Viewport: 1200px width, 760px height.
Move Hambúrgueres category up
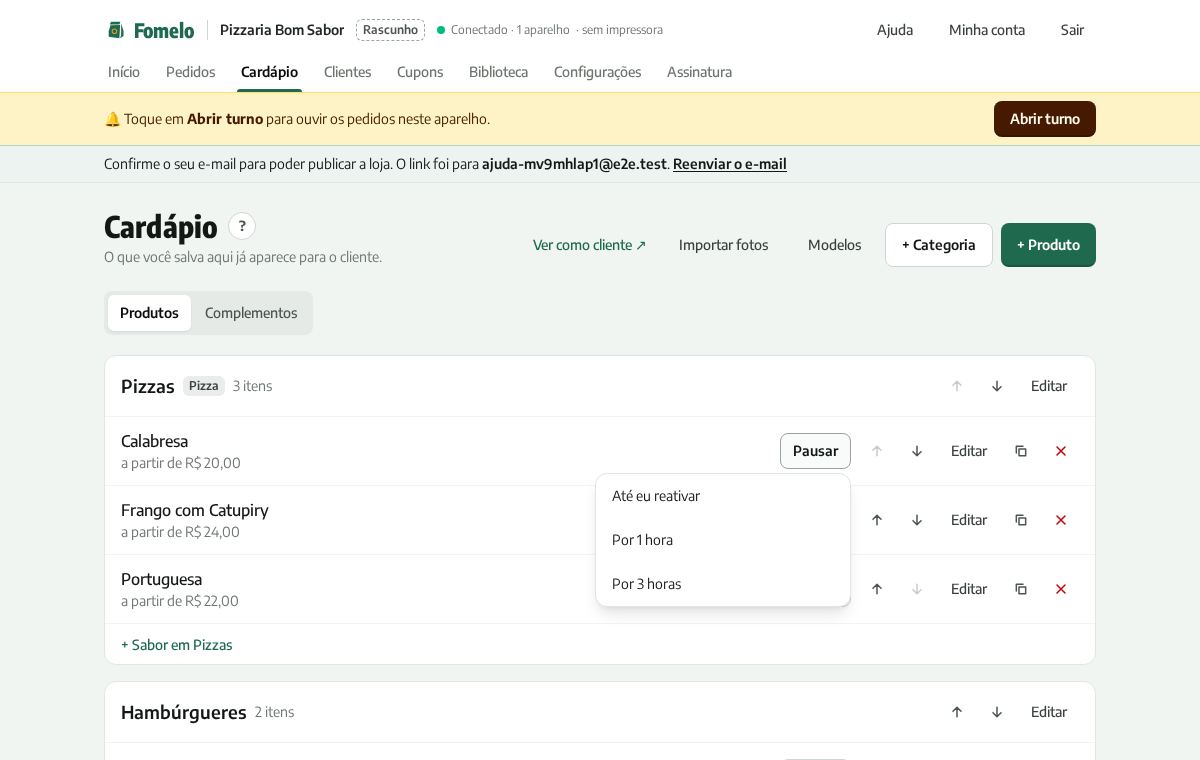point(957,712)
